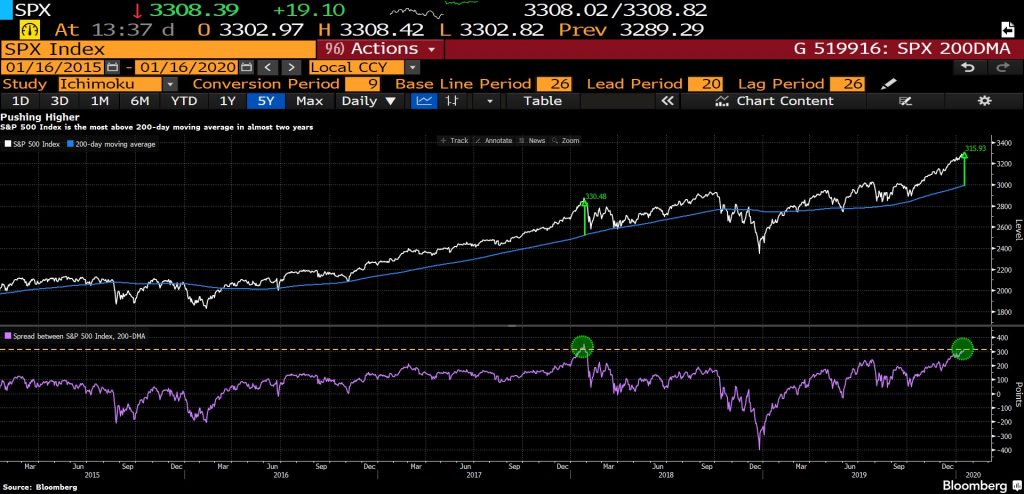1024x494 pixels.
Task: Click the 2018 green circle marker on spread
Action: (x=582, y=348)
